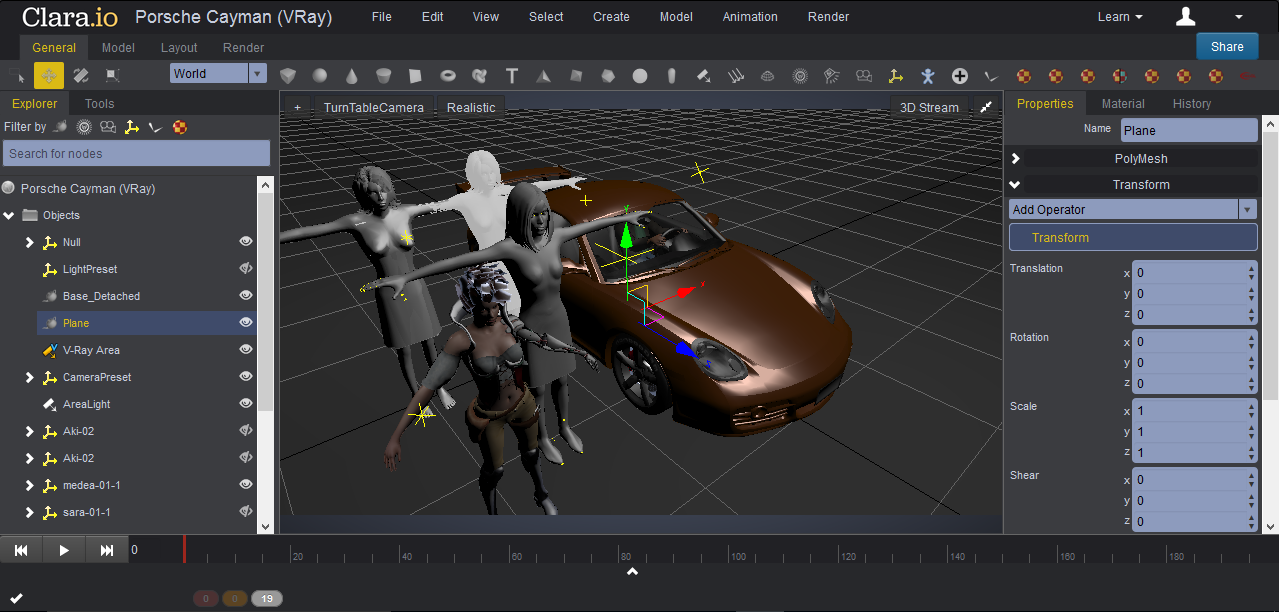Show the LightPreset node using its eye
Screen dimensions: 1279x612
coord(245,269)
